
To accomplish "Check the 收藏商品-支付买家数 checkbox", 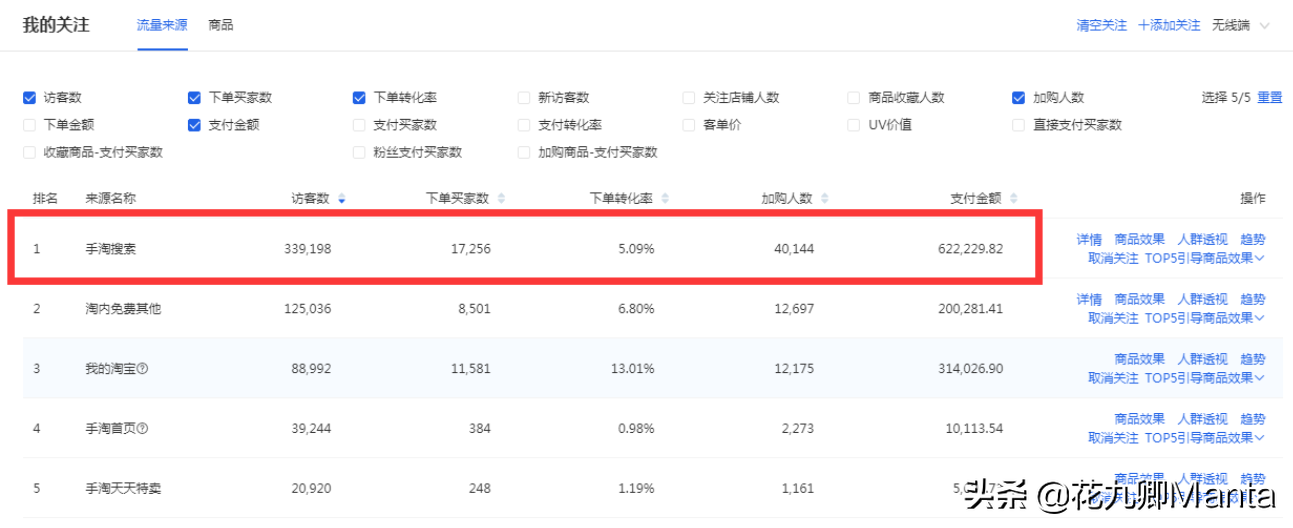I will pyautogui.click(x=29, y=152).
